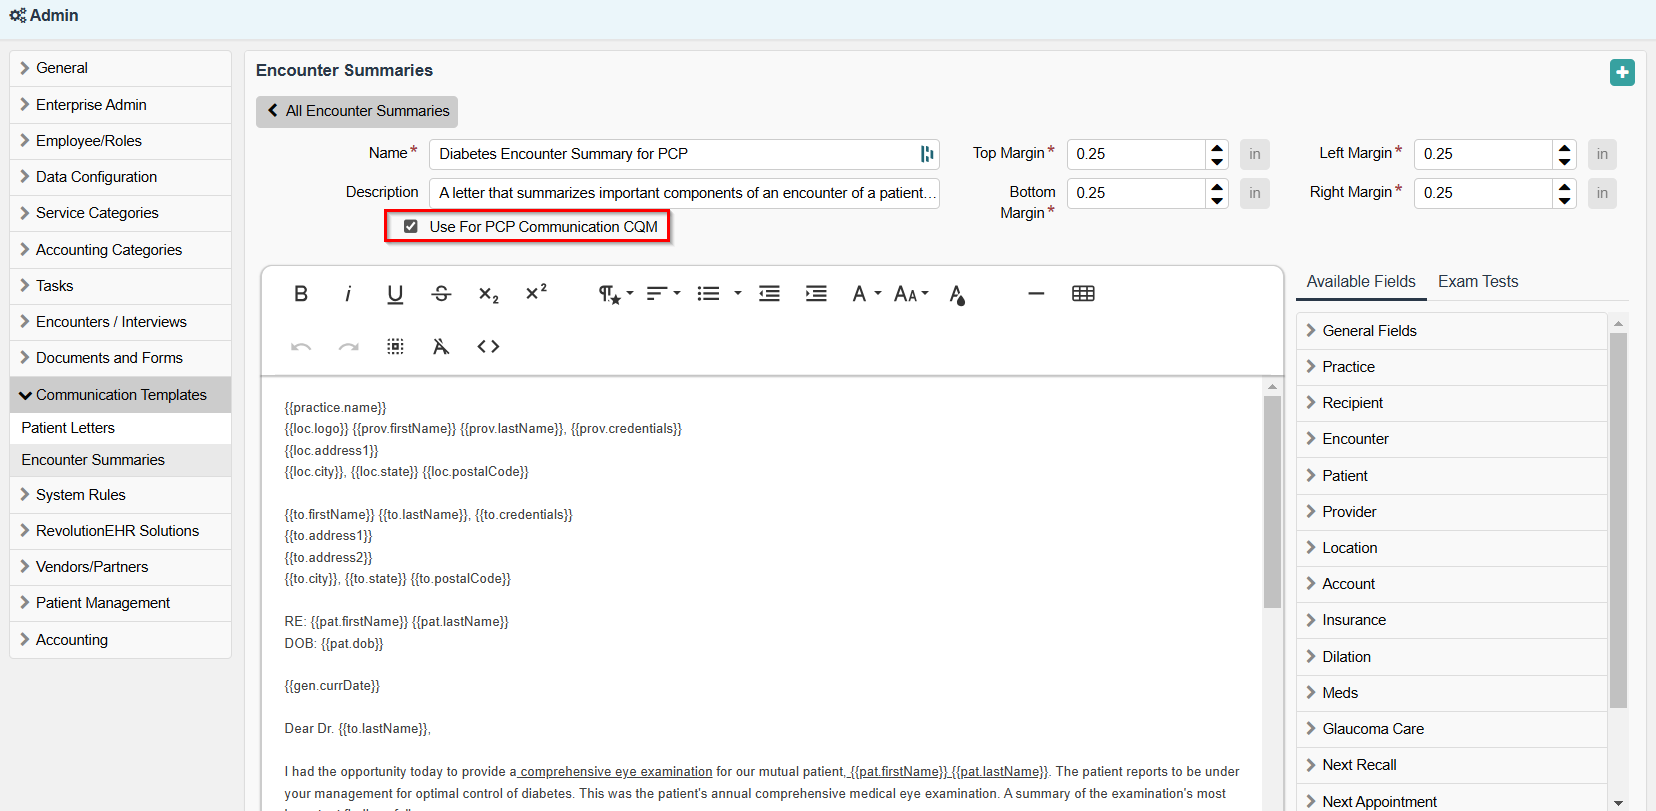The image size is (1656, 811).
Task: Open the text color picker
Action: coord(957,294)
